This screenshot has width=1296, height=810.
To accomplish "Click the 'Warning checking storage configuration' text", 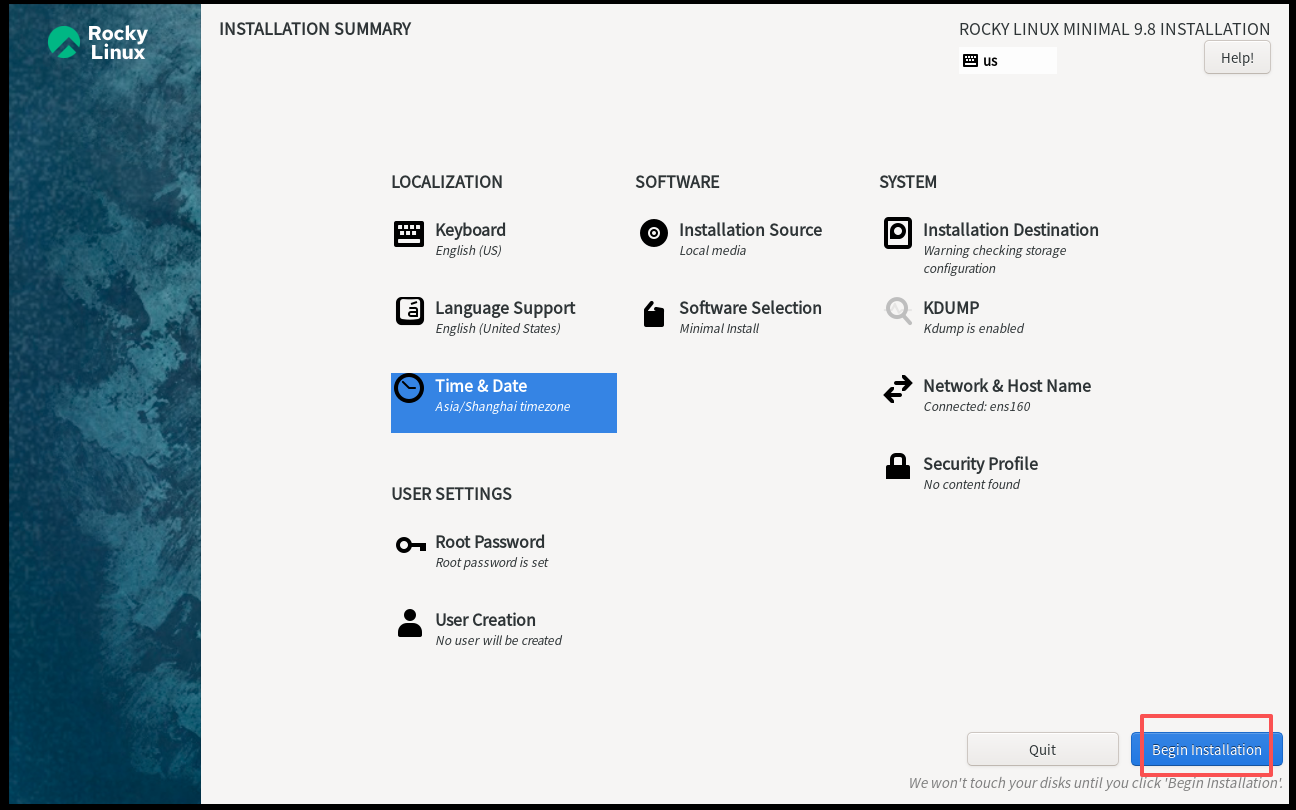I will (995, 260).
